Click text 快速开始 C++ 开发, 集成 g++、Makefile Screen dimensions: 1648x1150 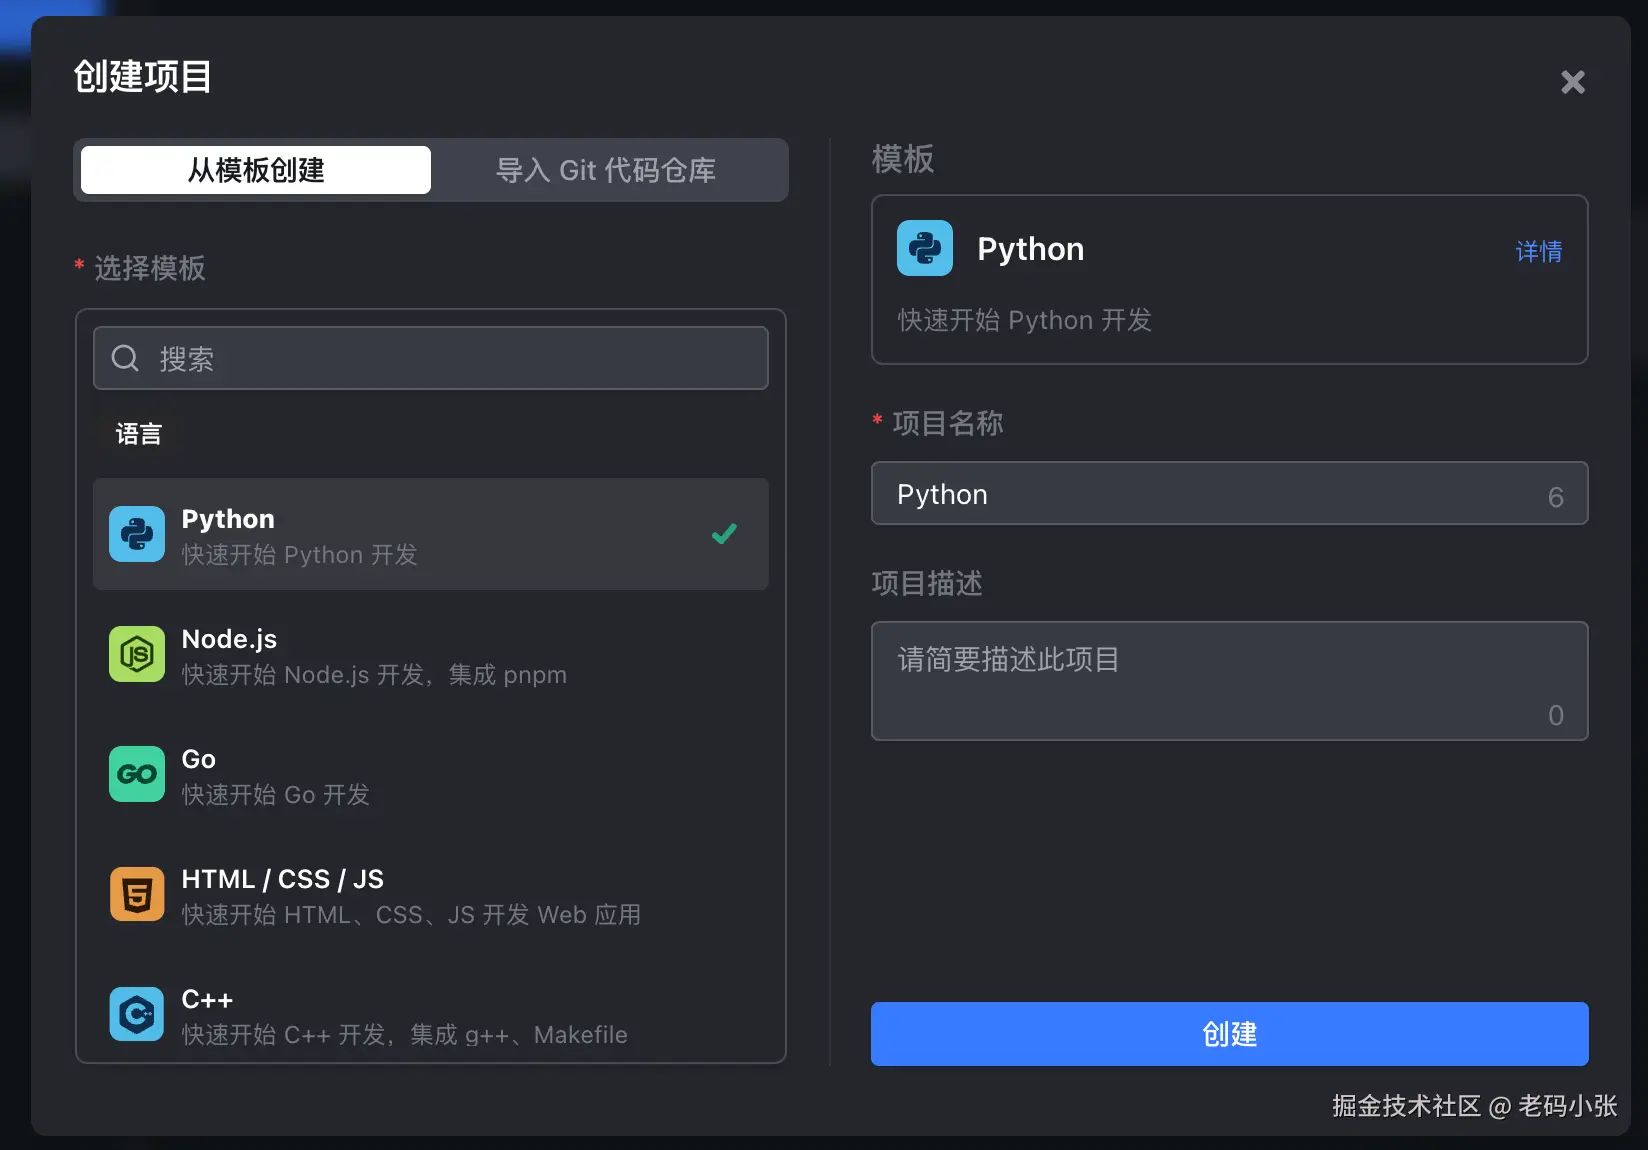pos(405,1035)
